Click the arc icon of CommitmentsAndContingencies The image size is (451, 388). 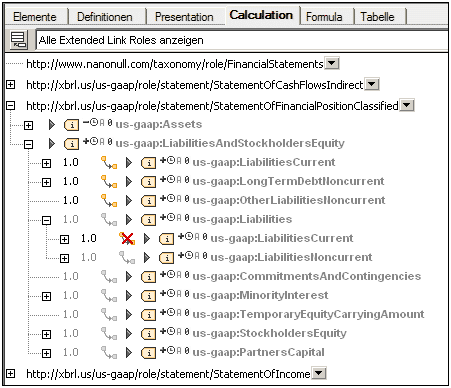[x=109, y=277]
